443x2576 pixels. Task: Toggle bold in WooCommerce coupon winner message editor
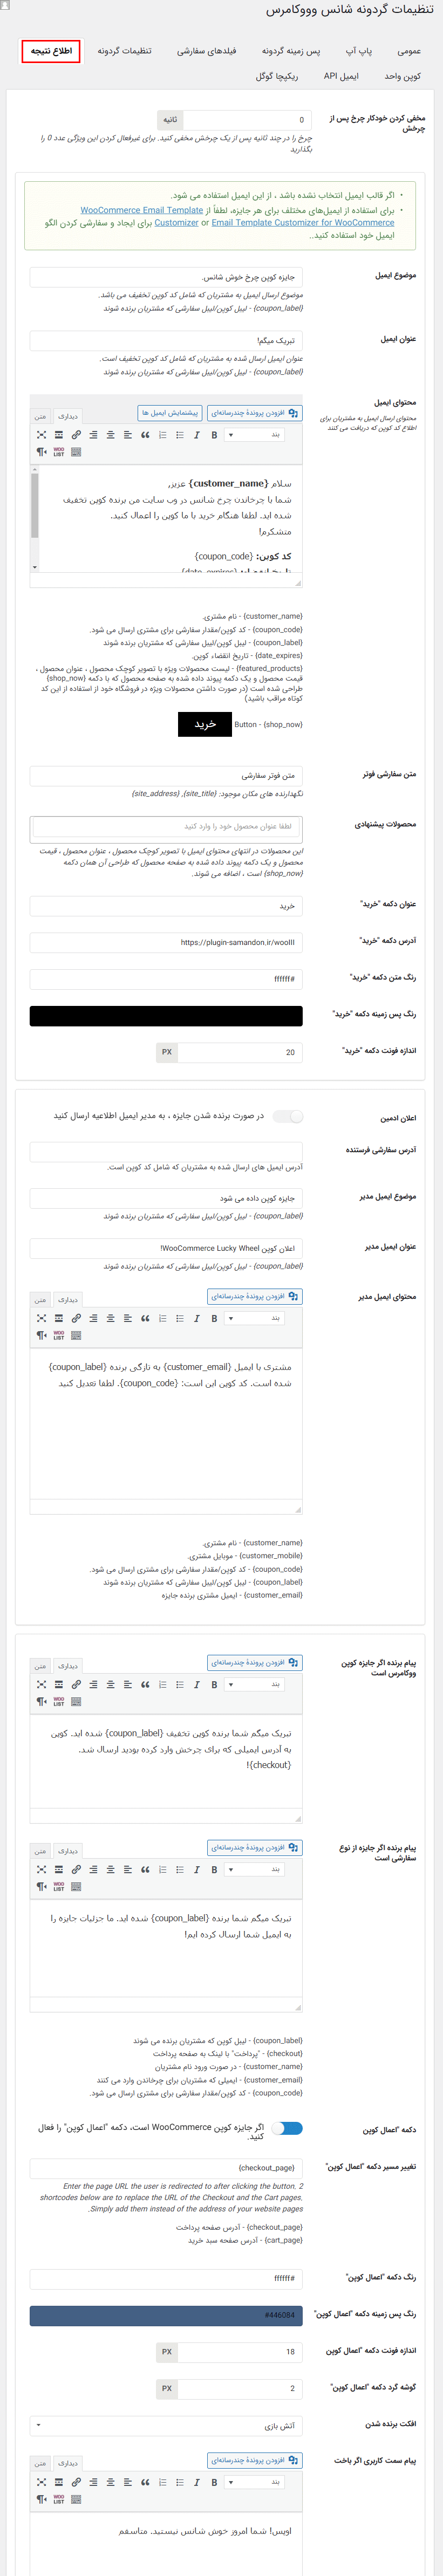214,1684
